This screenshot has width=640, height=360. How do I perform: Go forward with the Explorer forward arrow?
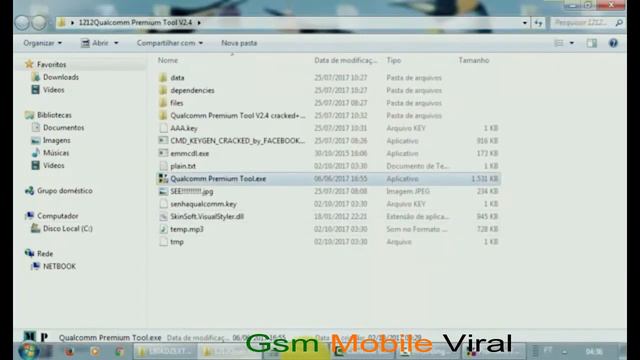[39, 23]
